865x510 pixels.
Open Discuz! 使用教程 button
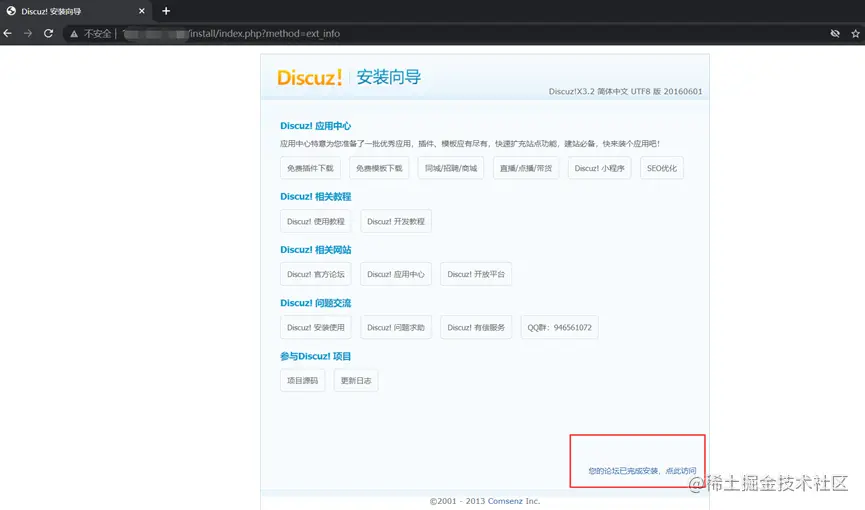(x=316, y=221)
